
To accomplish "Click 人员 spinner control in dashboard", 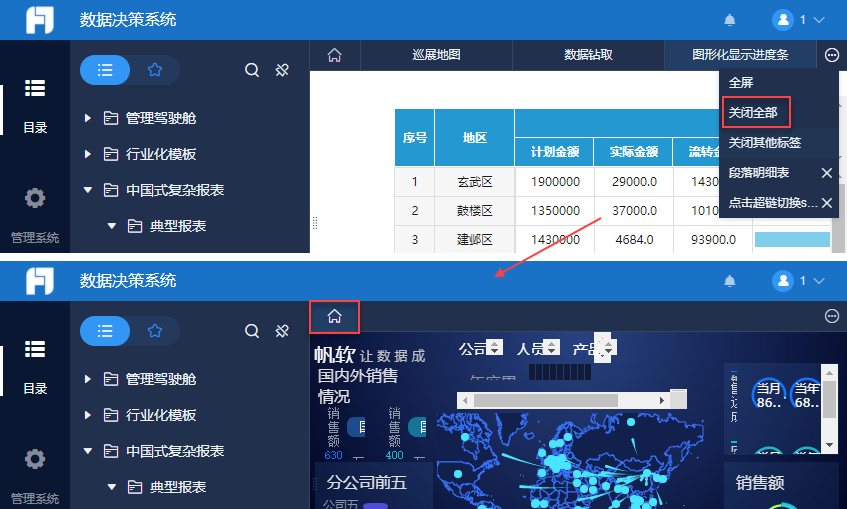I will pyautogui.click(x=551, y=347).
